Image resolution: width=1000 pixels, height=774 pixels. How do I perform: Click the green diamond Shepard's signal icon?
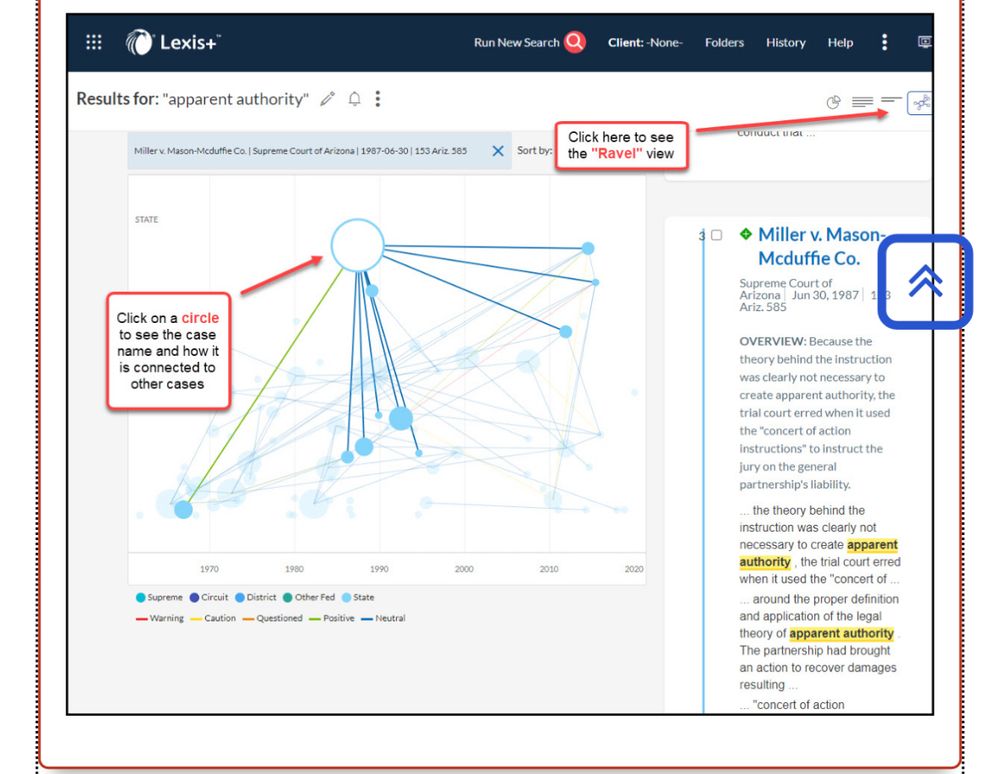point(746,234)
